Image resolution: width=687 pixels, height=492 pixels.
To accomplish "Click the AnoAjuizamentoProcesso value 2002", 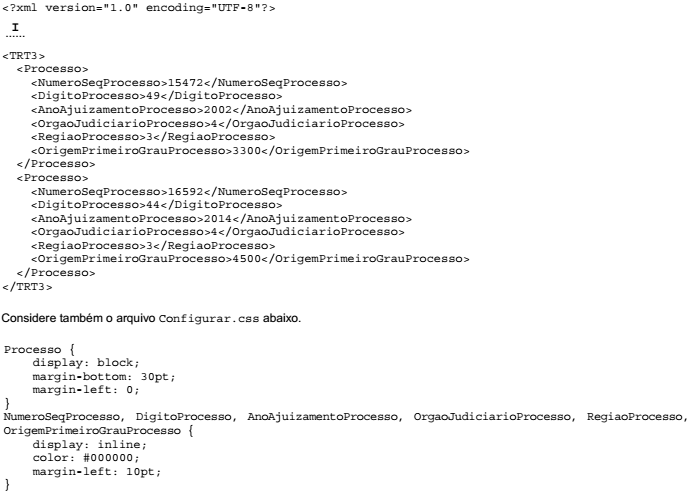I will [218, 110].
